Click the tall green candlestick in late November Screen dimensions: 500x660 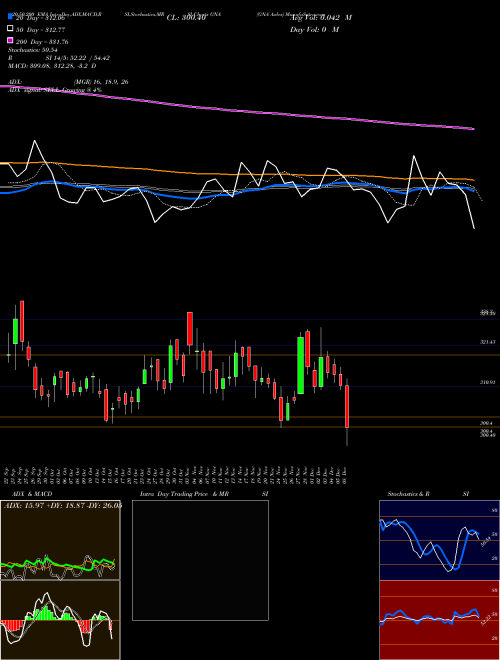pos(301,365)
